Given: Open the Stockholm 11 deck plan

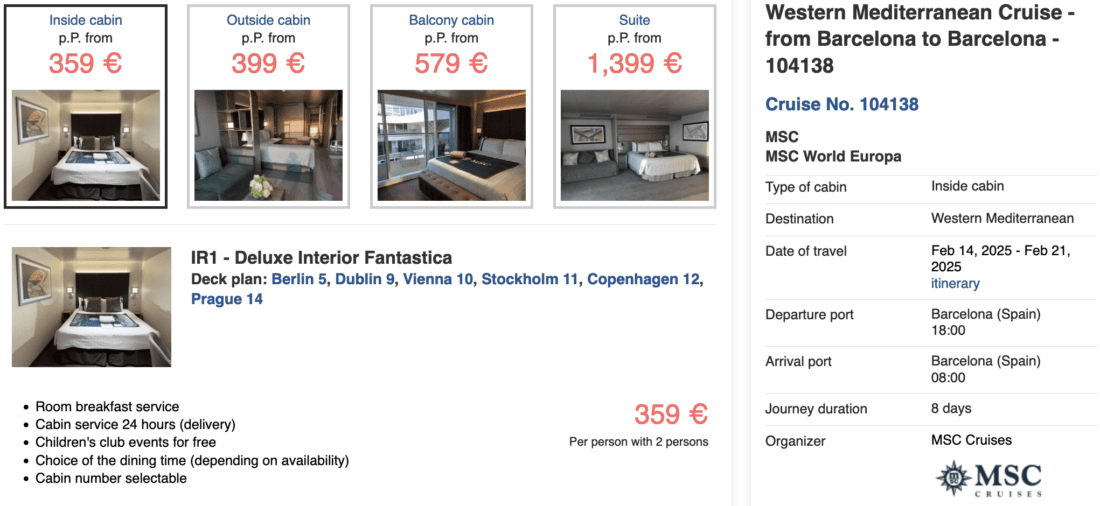Looking at the screenshot, I should pyautogui.click(x=530, y=279).
